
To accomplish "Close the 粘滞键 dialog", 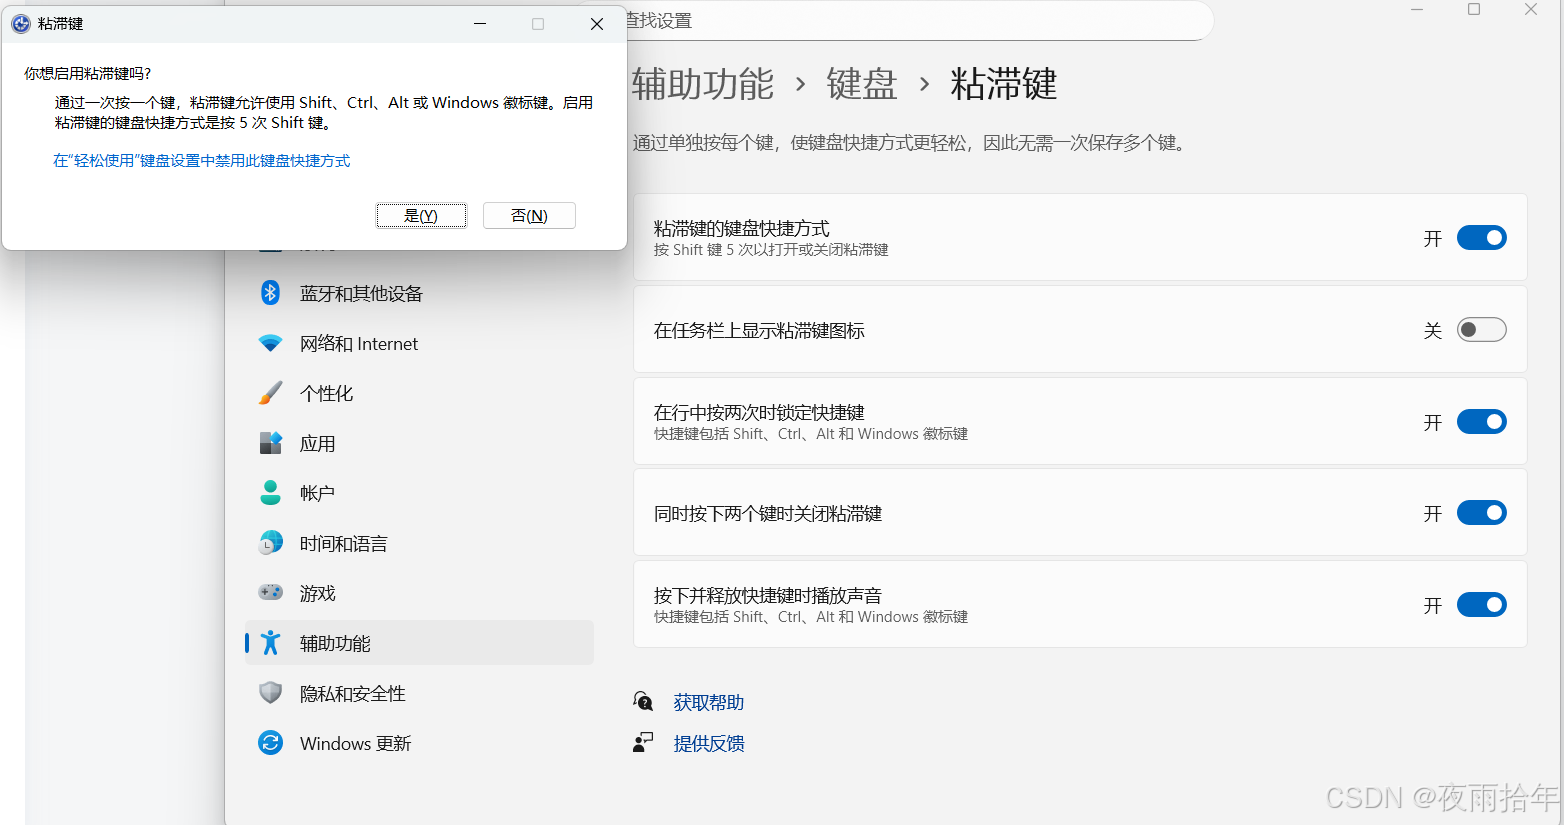I will 597,24.
